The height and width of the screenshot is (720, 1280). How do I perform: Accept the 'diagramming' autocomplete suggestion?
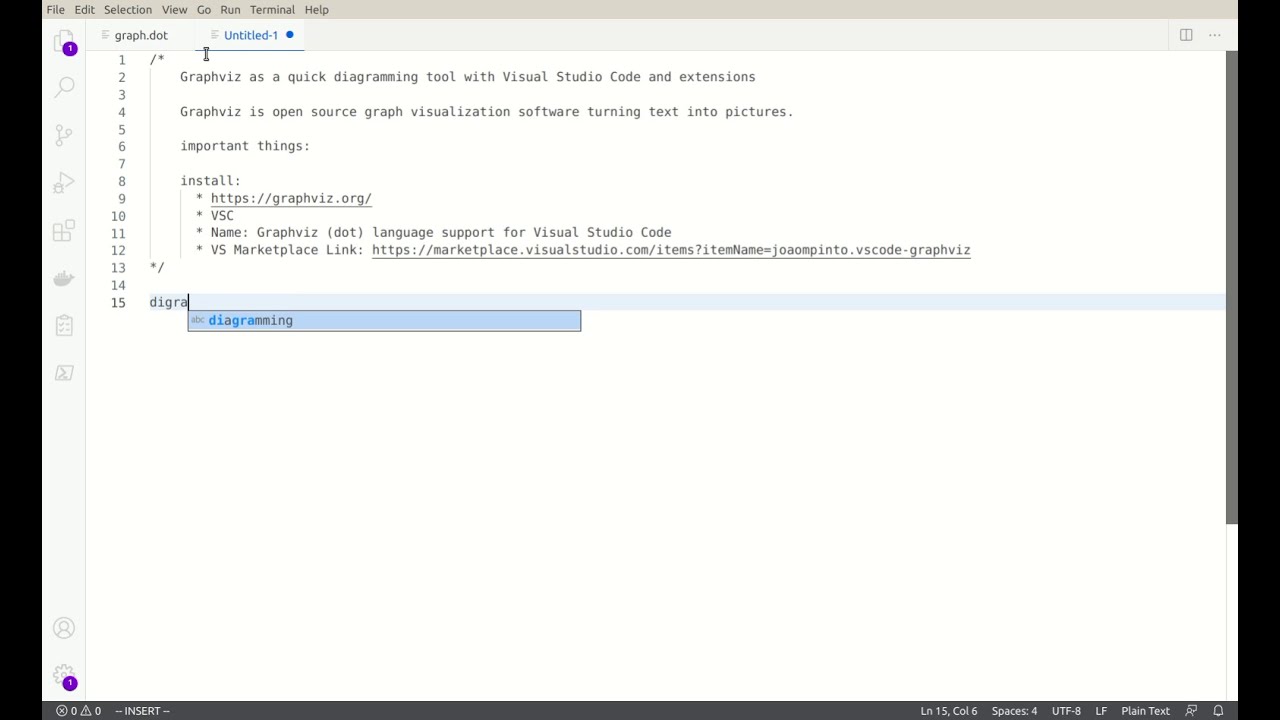coord(384,320)
